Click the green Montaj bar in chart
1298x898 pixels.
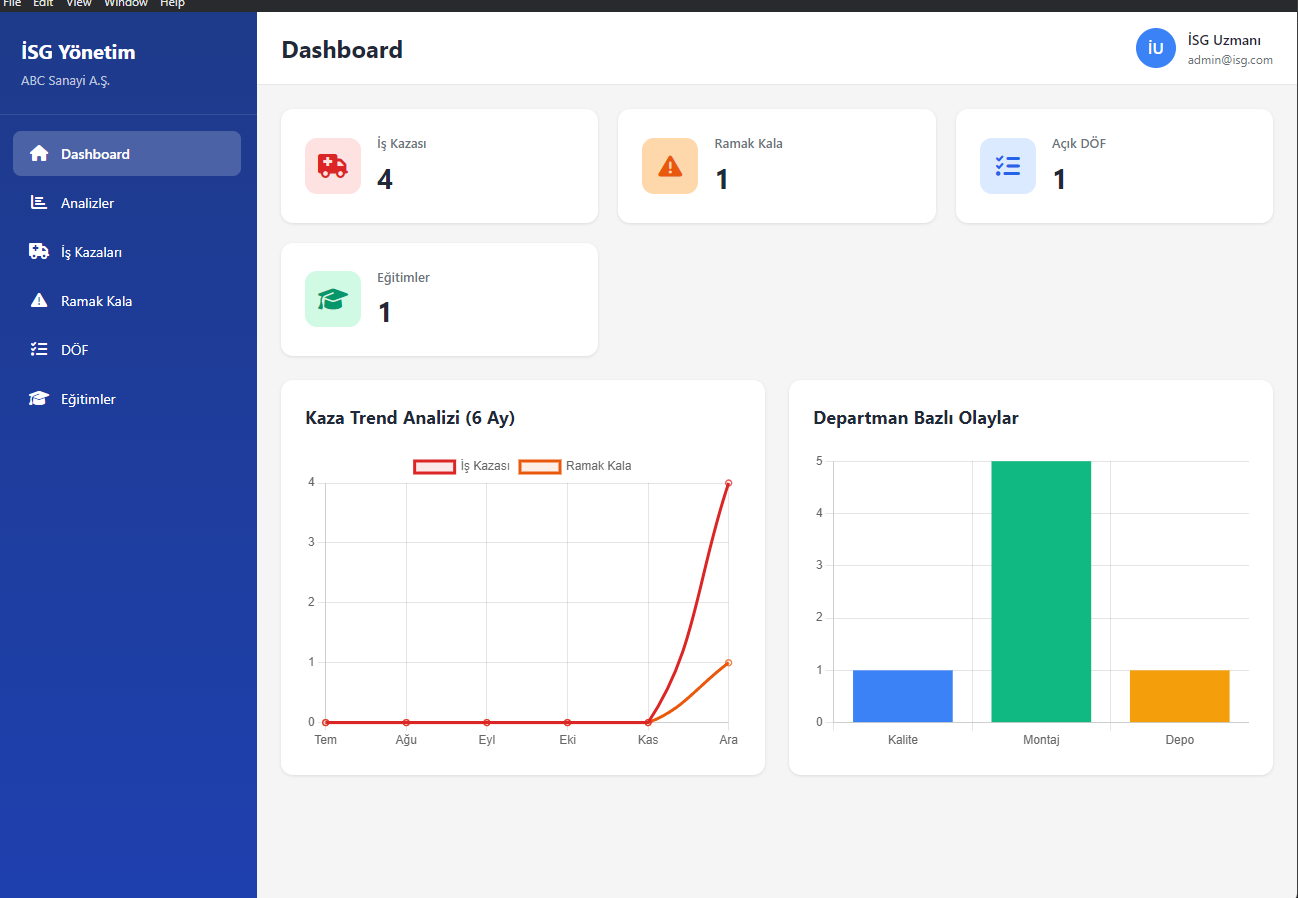coord(1040,591)
